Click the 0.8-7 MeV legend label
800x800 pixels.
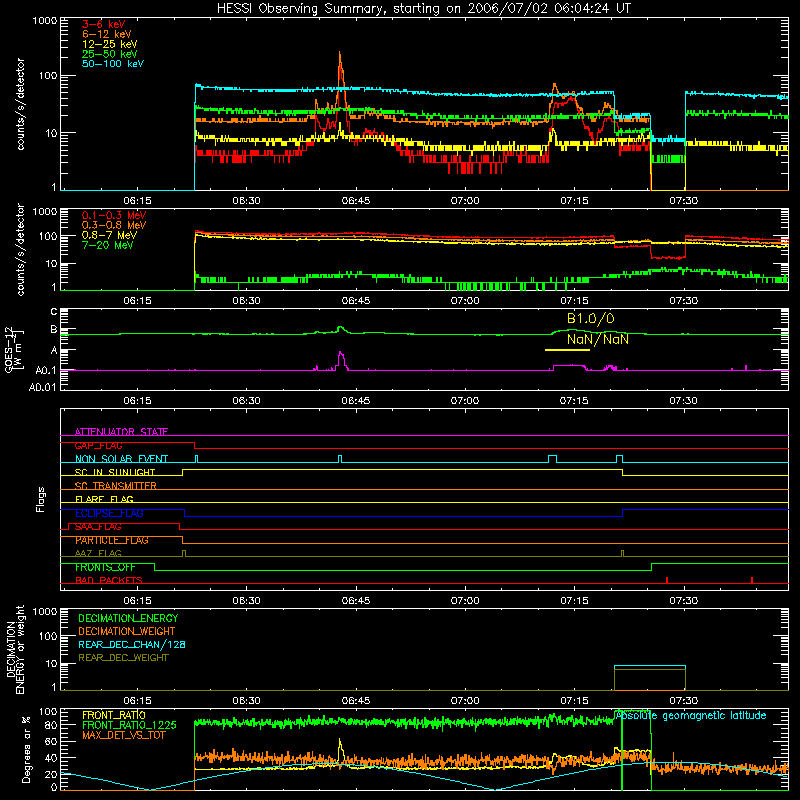click(x=109, y=235)
